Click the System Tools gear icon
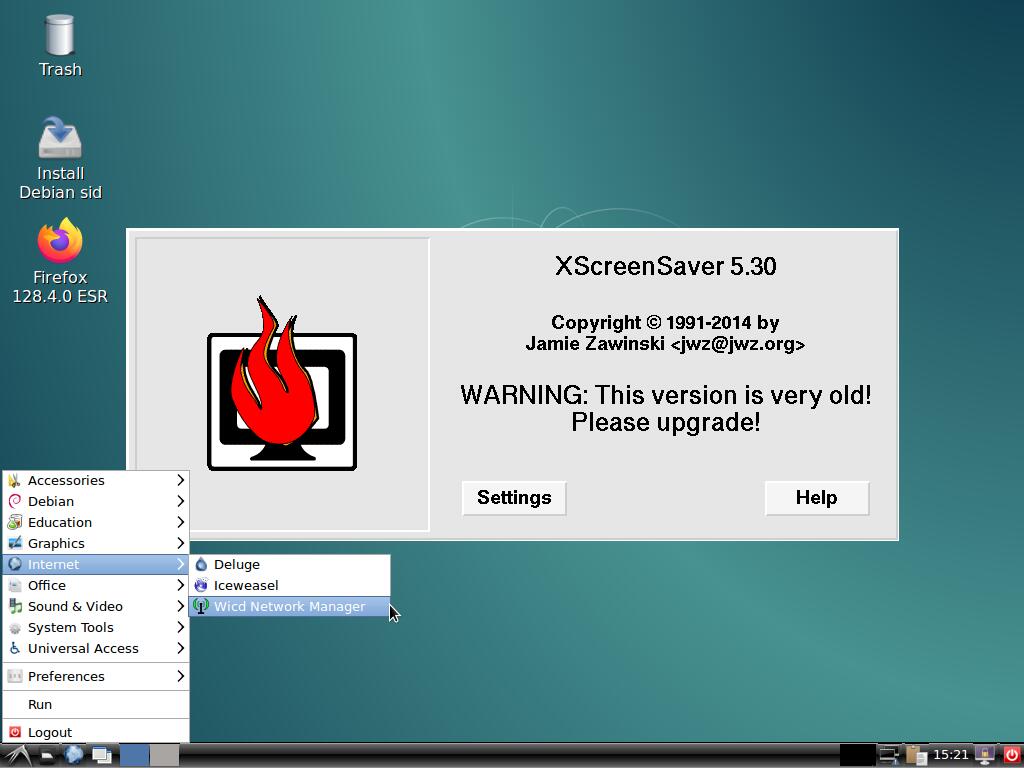The width and height of the screenshot is (1024, 768). click(14, 628)
